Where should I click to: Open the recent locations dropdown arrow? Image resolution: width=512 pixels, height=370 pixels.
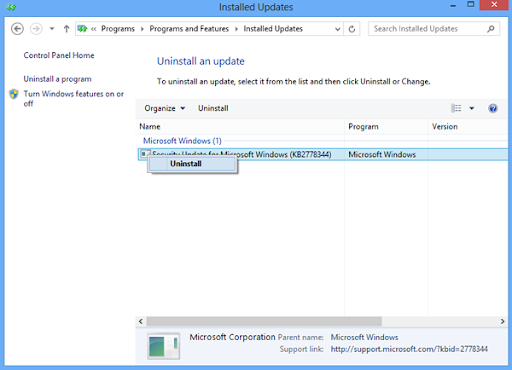[x=52, y=29]
